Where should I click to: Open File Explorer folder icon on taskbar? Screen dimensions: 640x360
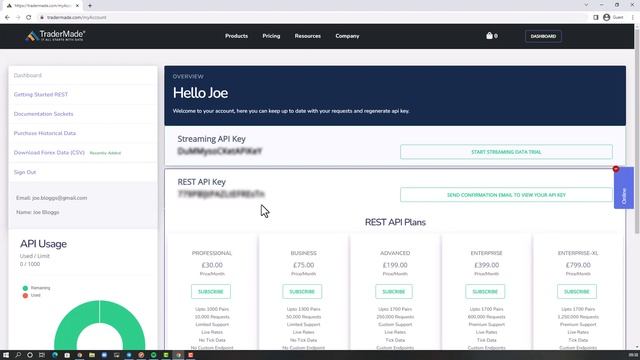pos(92,355)
